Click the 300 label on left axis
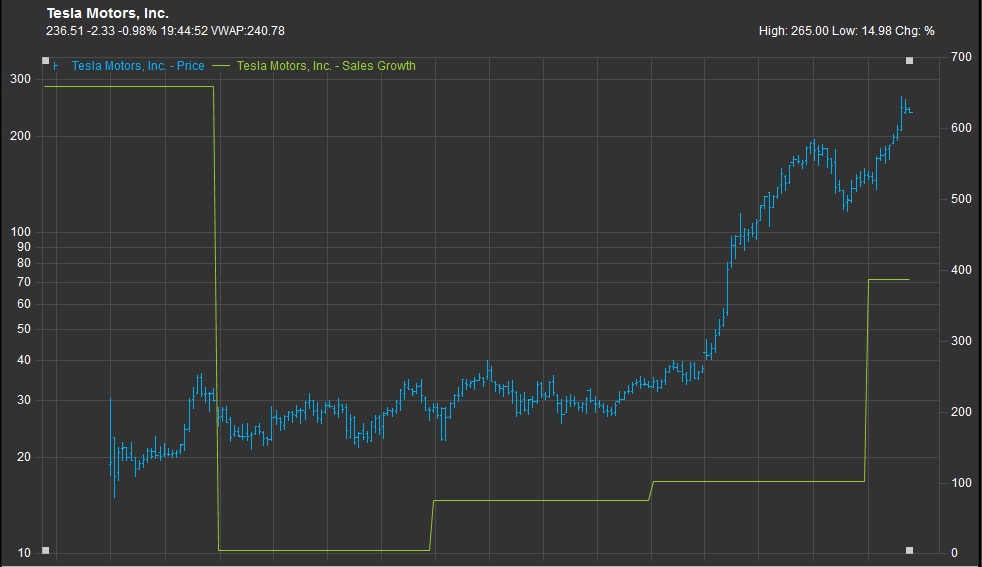 click(x=20, y=79)
